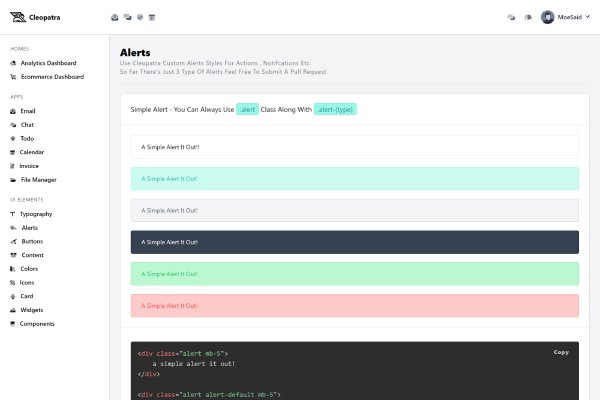Click the UI ELEMENTS section label
600x400 pixels.
click(x=27, y=200)
